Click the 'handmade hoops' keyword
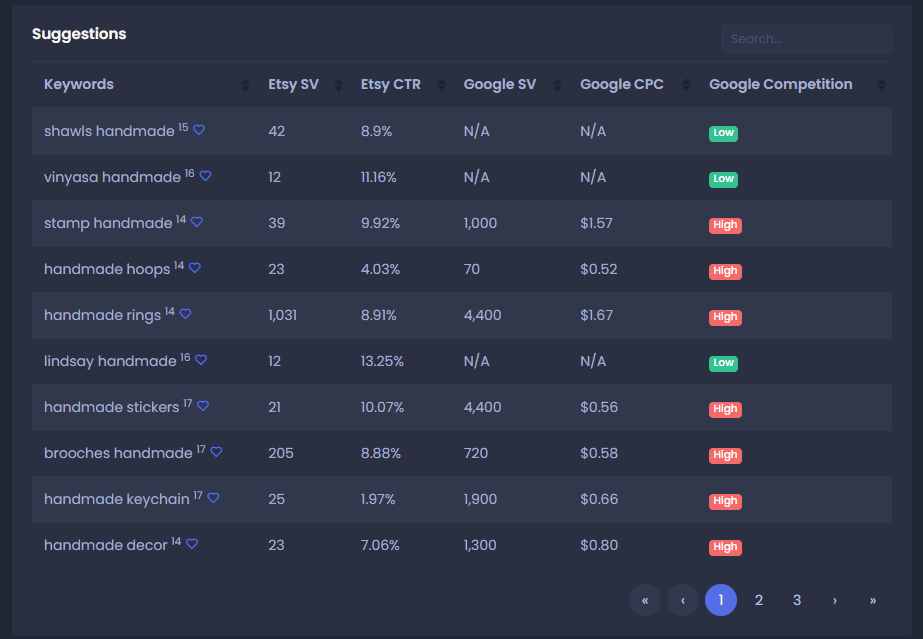 107,269
